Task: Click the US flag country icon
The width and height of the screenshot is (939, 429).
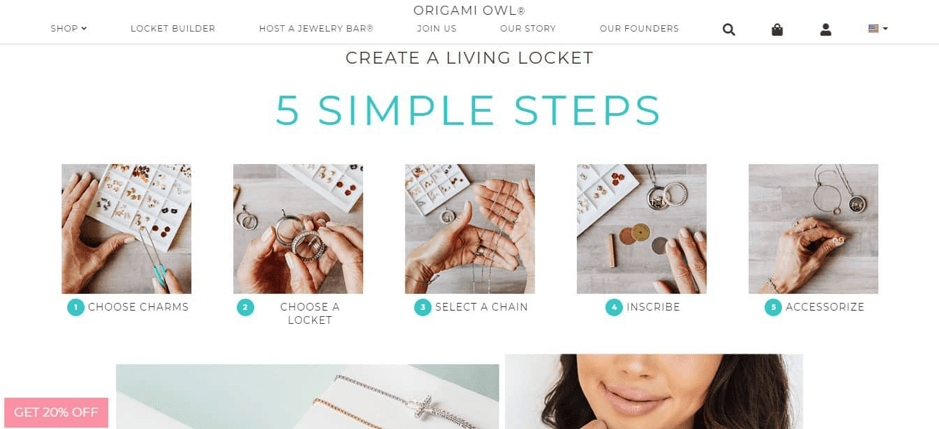Action: pos(874,28)
